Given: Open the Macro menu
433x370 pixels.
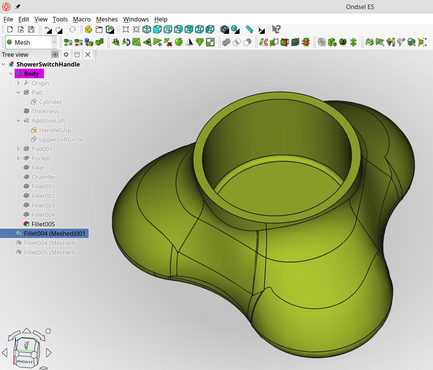Looking at the screenshot, I should click(x=82, y=19).
